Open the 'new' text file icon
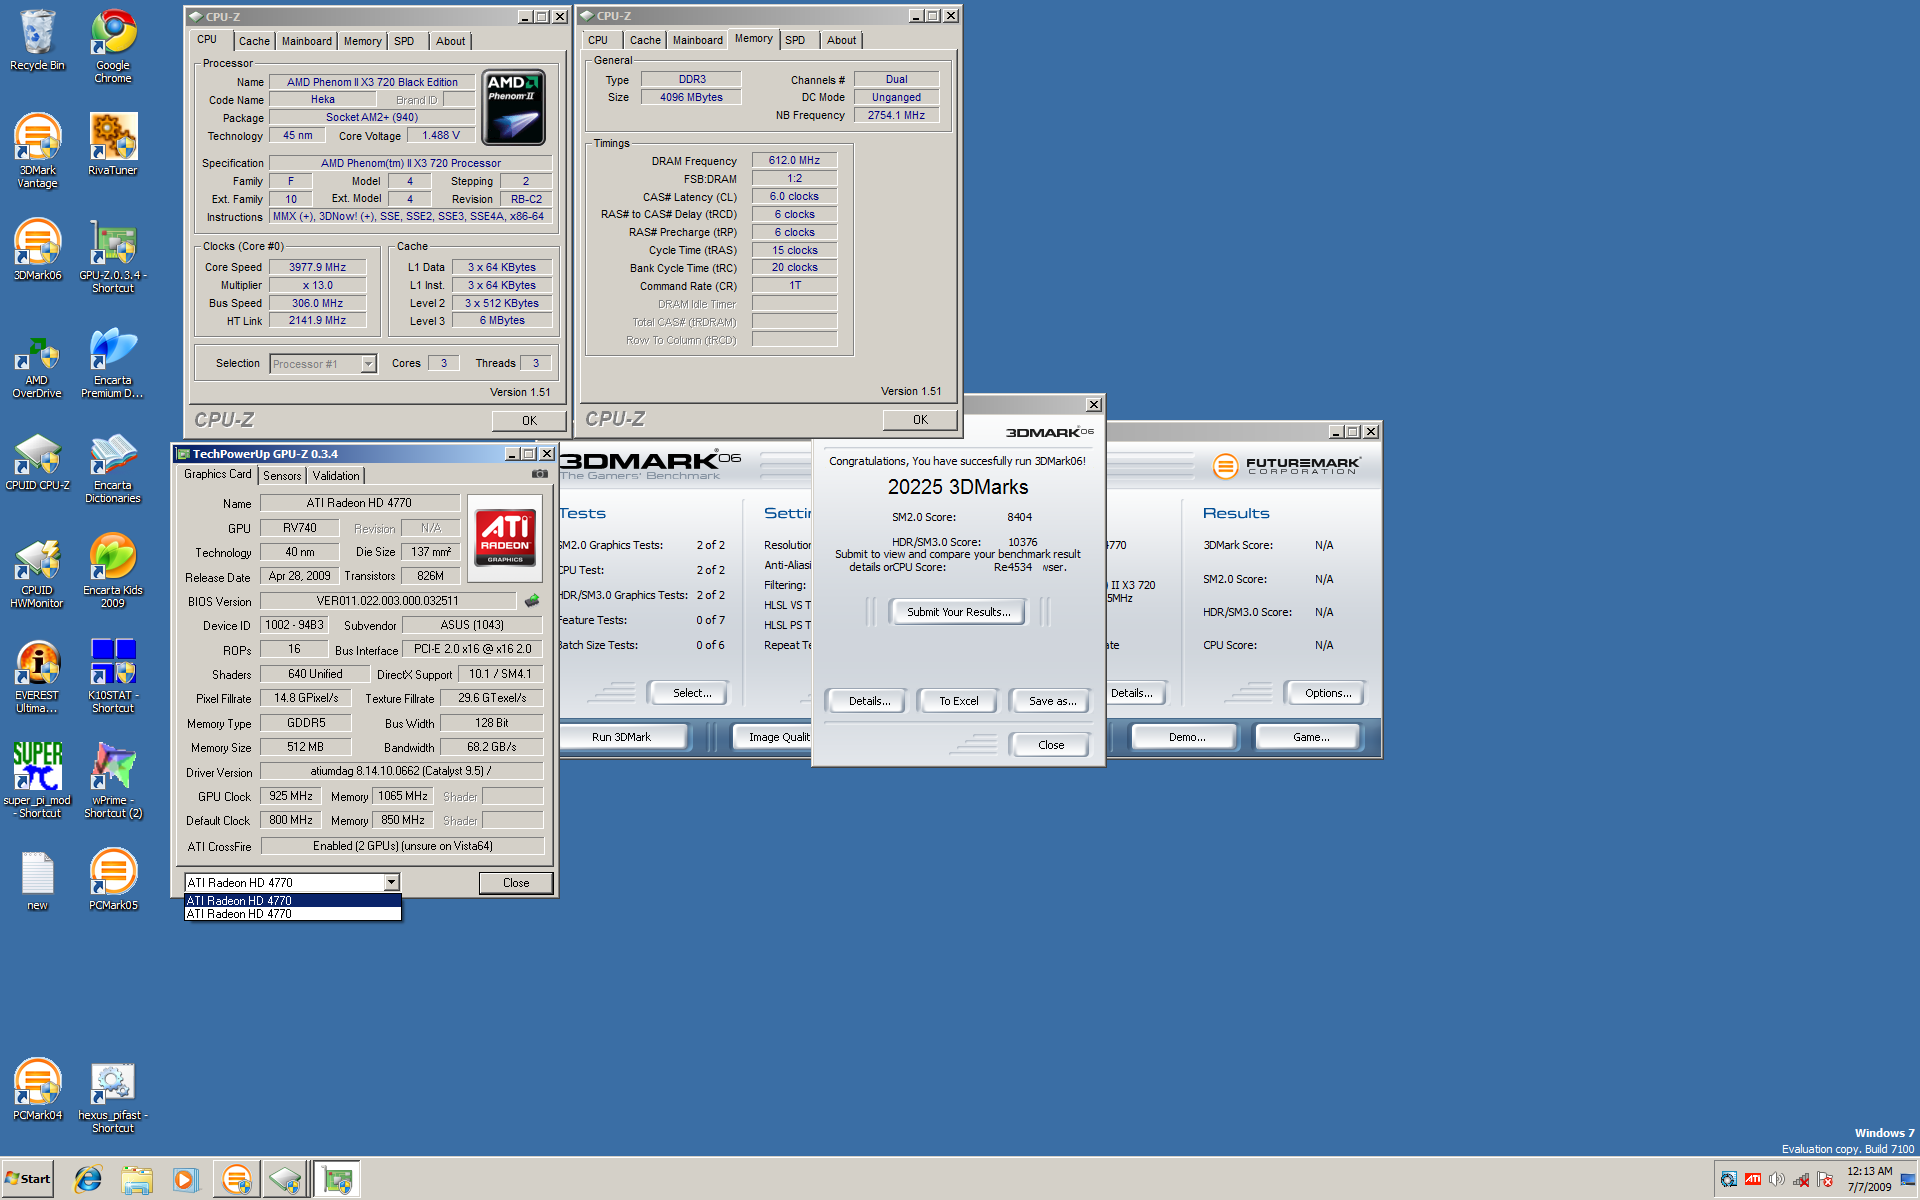The image size is (1920, 1200). [37, 880]
